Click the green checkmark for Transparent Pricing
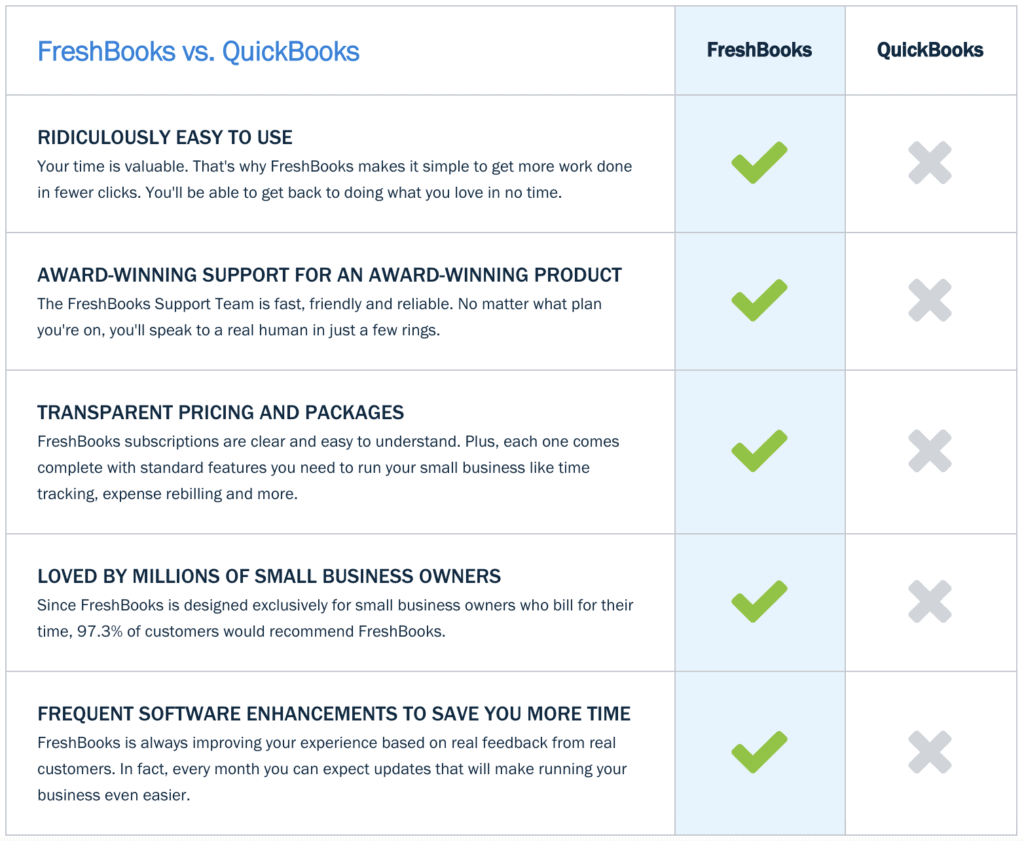Viewport: 1024px width, 841px height. point(759,451)
